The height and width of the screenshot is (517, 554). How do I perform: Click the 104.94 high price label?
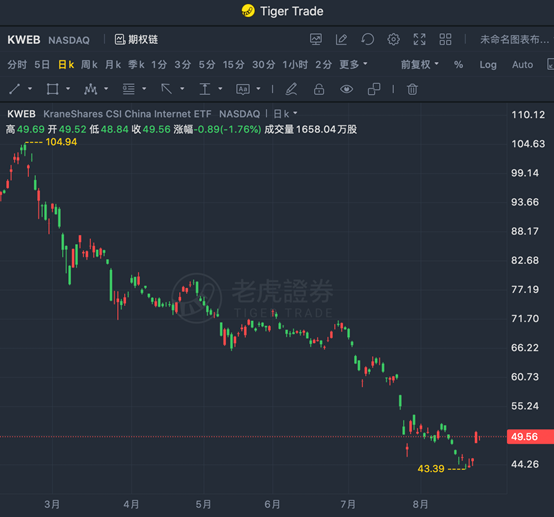(x=61, y=142)
